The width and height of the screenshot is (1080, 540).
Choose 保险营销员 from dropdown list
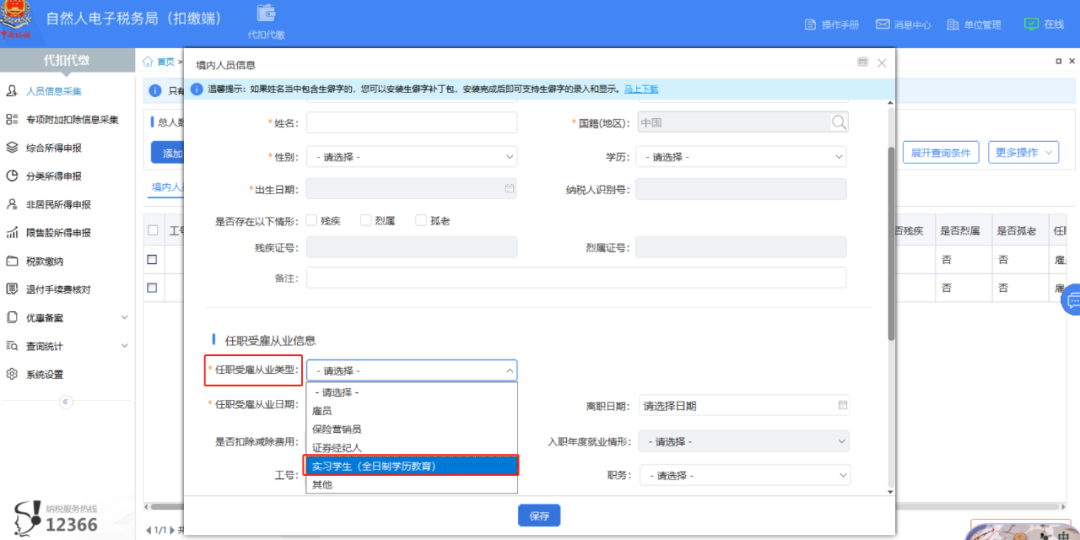(412, 429)
